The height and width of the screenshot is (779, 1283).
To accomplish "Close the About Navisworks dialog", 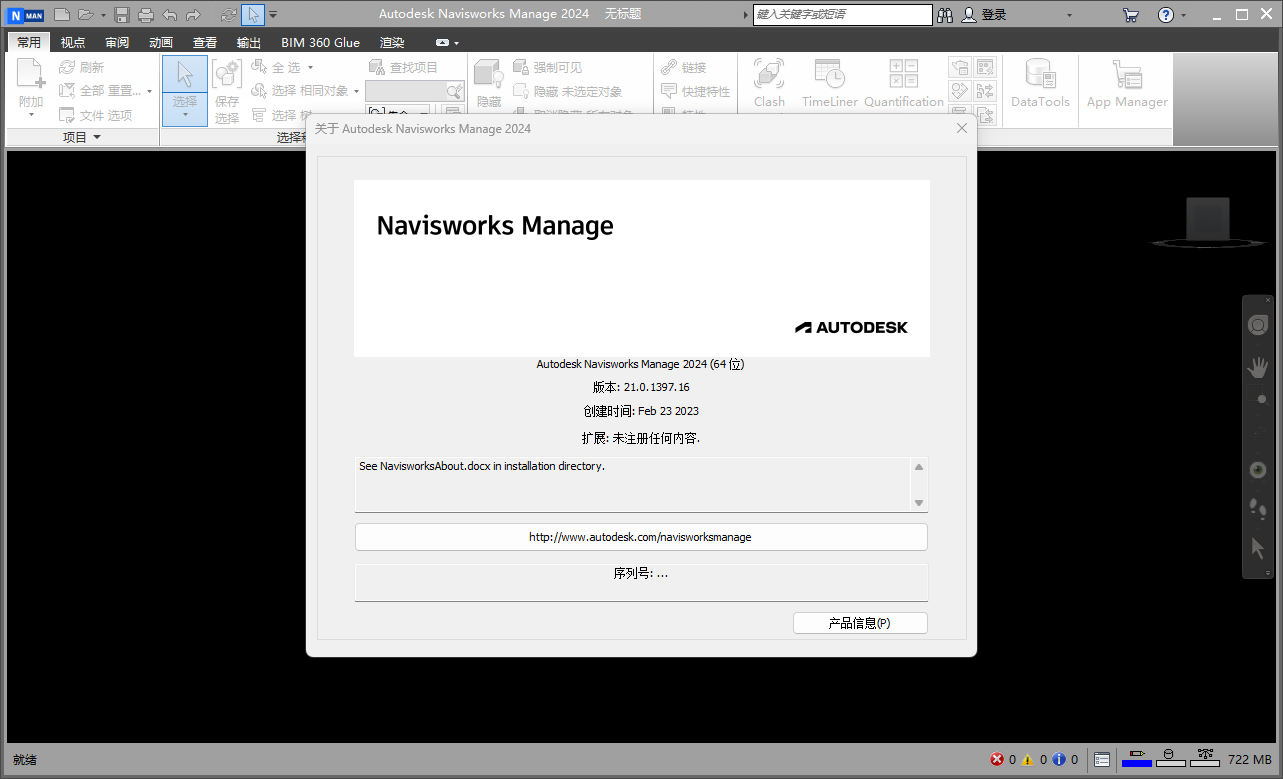I will click(x=962, y=128).
